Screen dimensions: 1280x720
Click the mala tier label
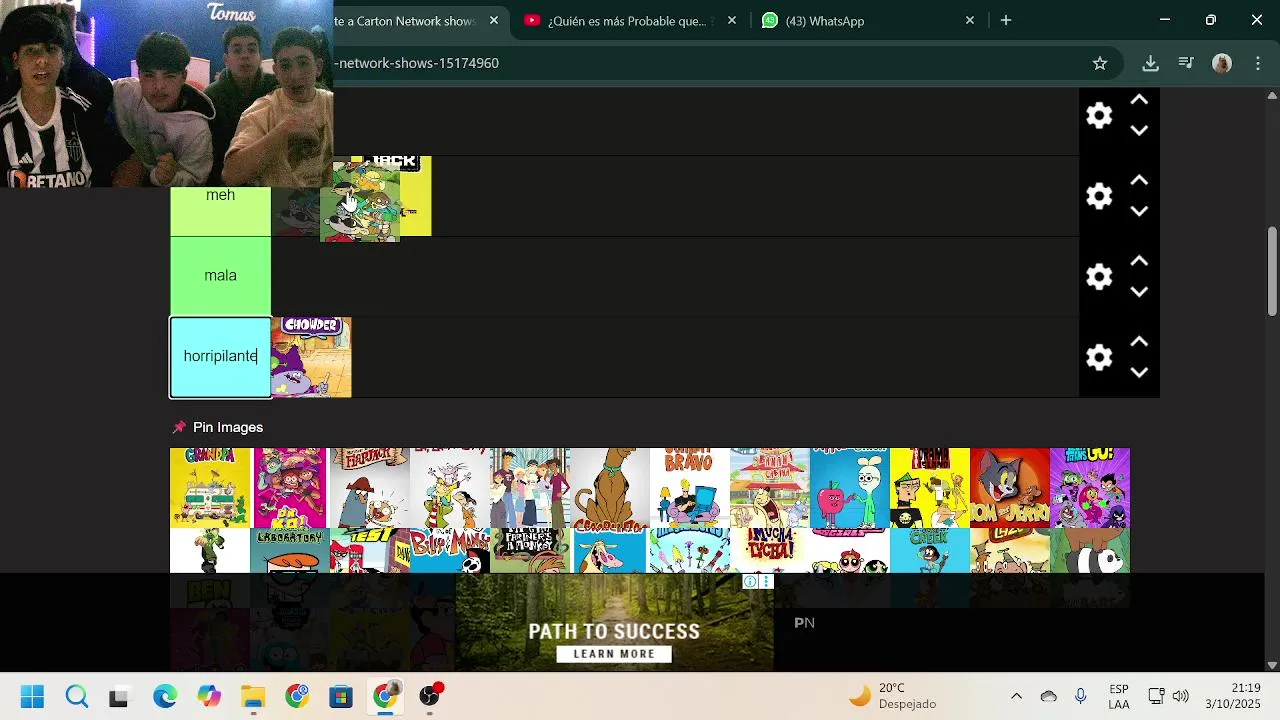click(x=220, y=276)
